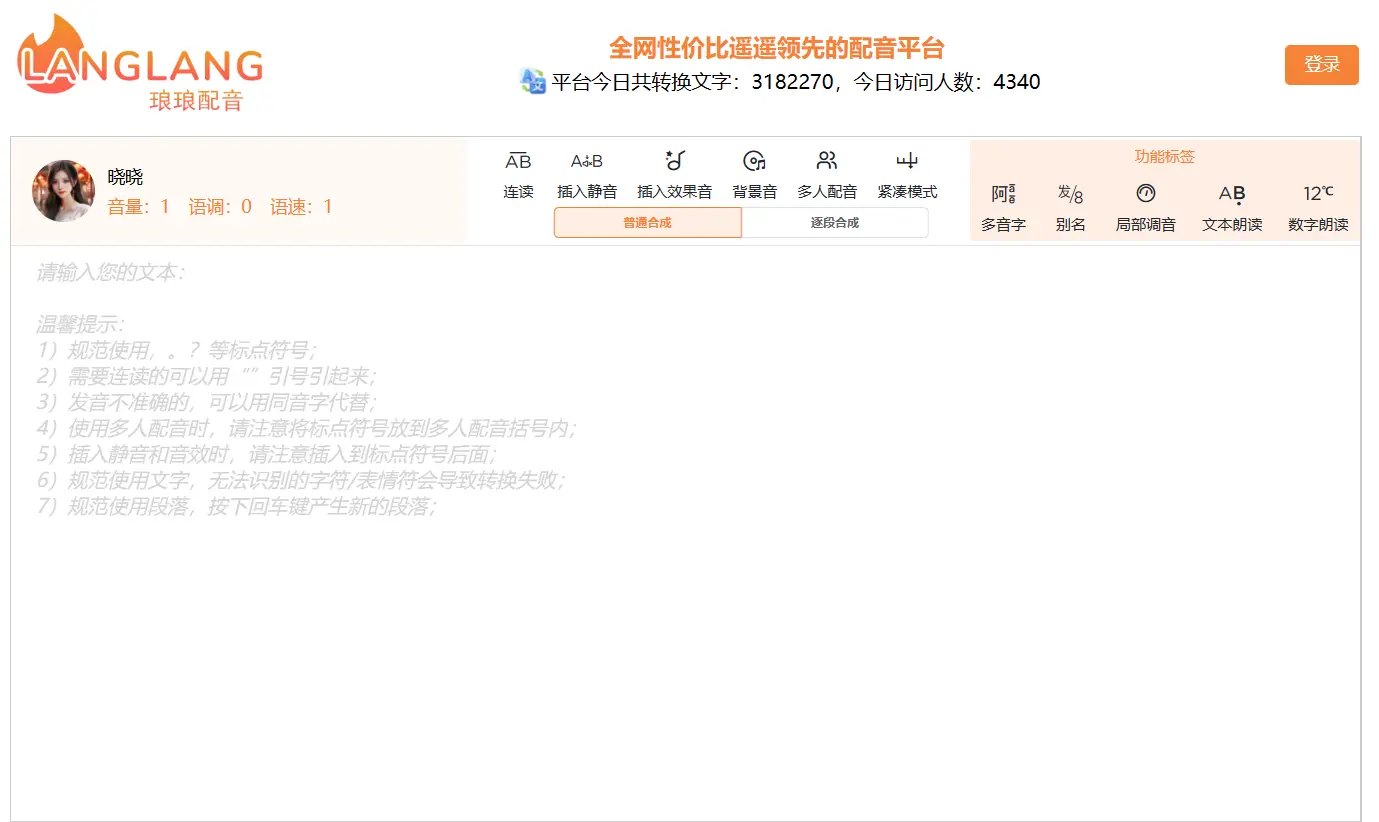The image size is (1379, 822).
Task: Click inside the main text input area
Action: pyautogui.click(x=685, y=620)
